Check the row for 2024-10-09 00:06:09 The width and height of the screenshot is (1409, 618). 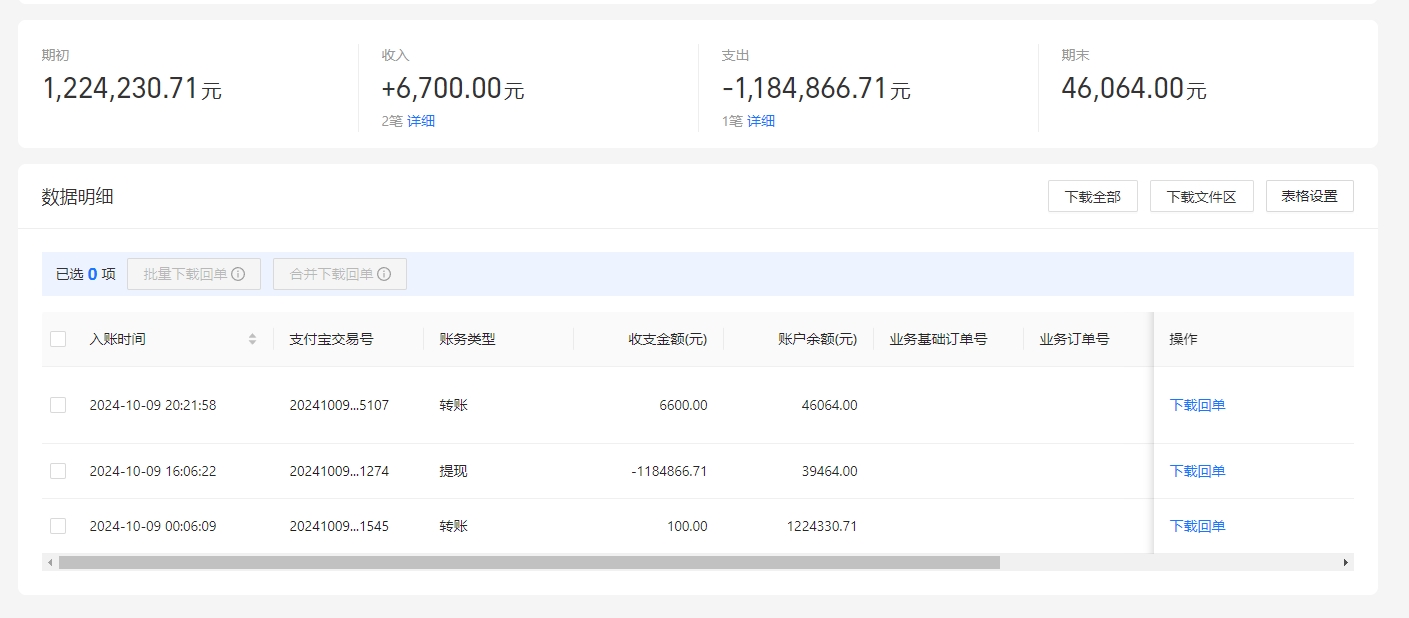tap(58, 526)
